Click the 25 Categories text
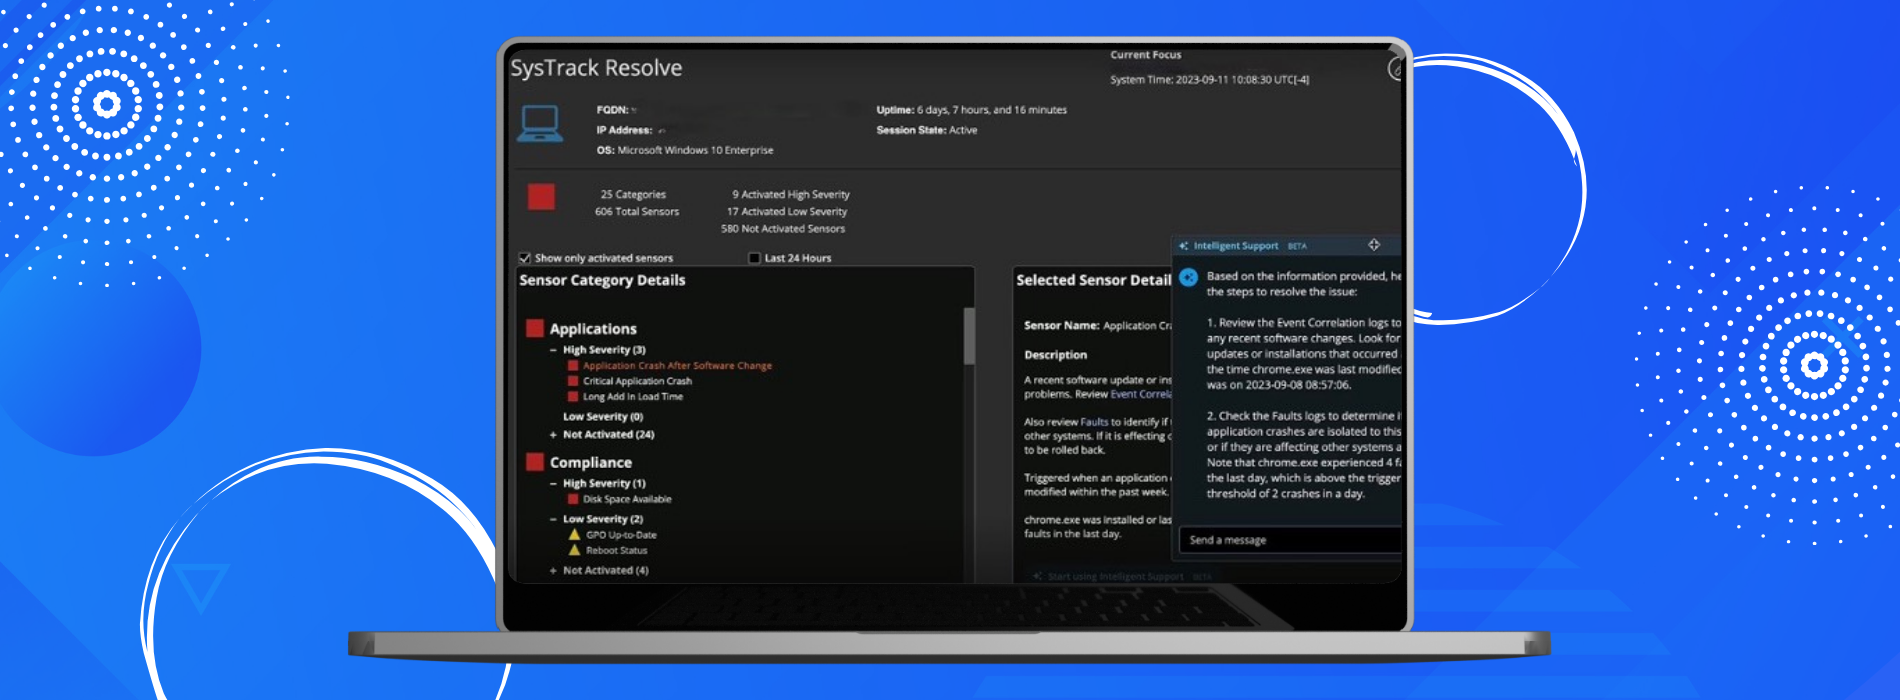 (x=633, y=195)
